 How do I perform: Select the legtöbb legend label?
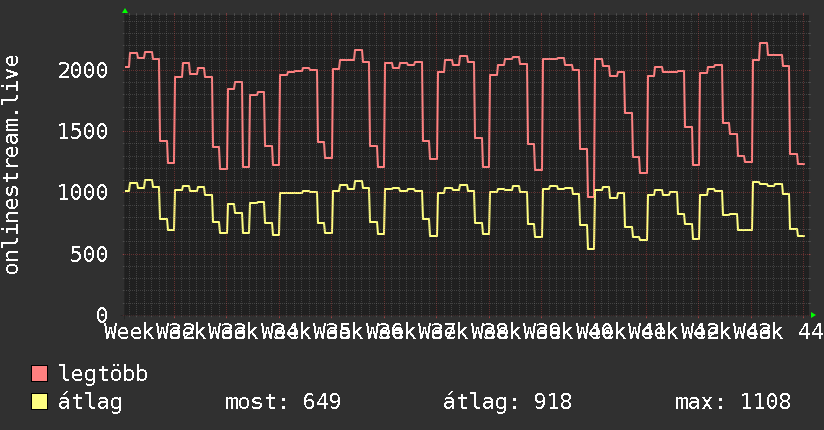[x=103, y=374]
